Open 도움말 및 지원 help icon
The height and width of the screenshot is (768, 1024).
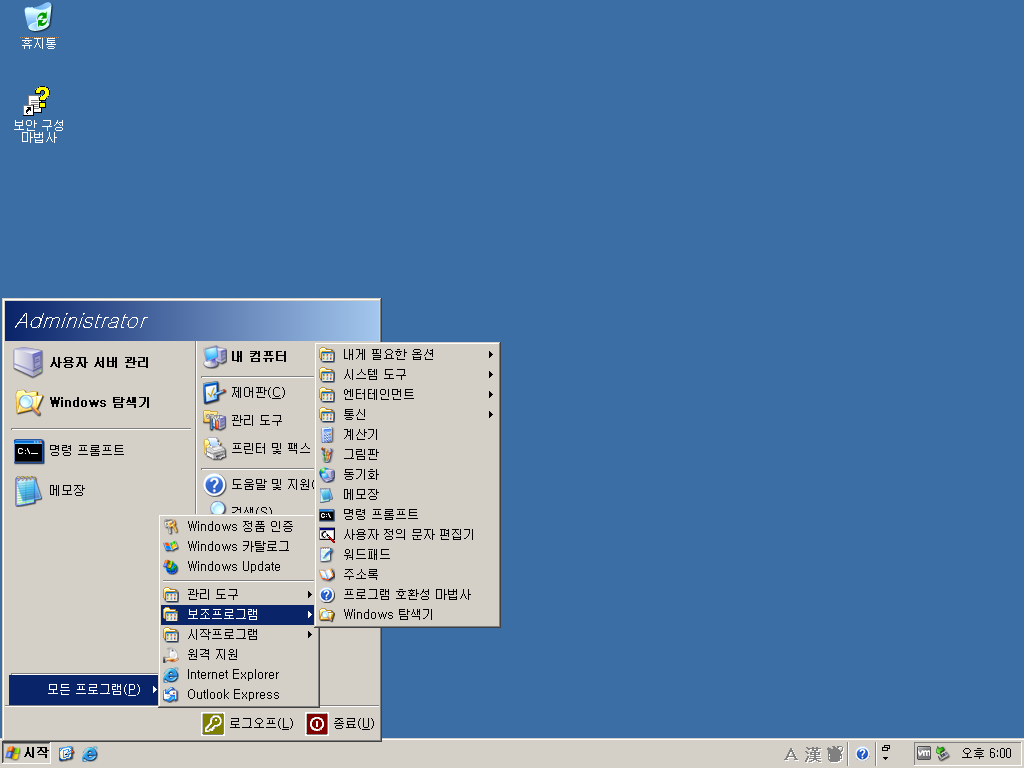coord(214,485)
